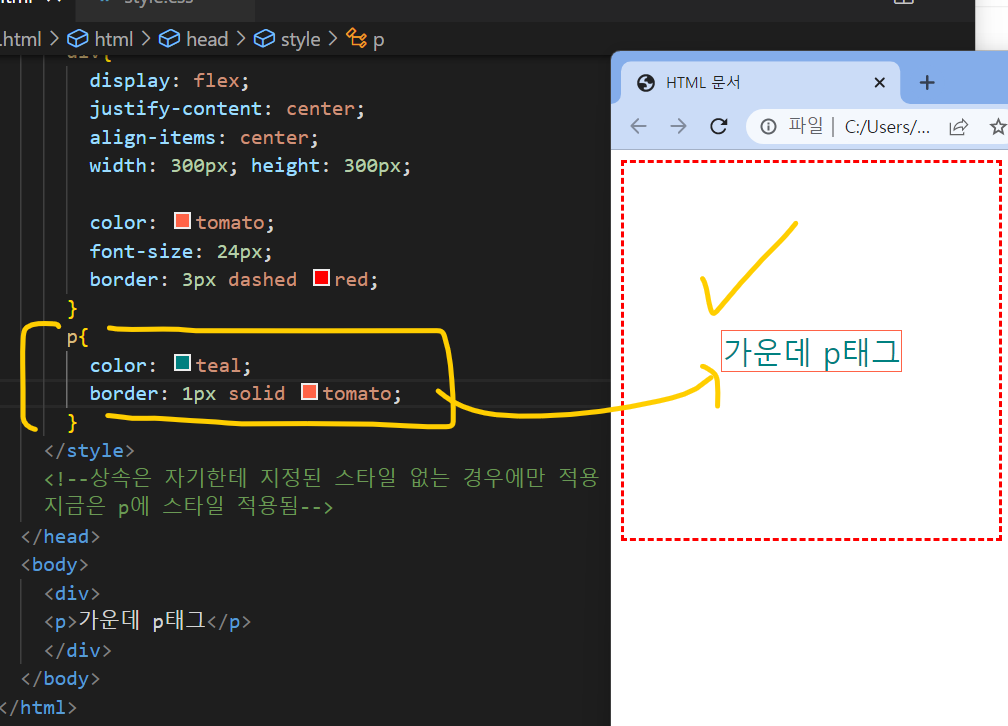Open a new browser tab with plus

tap(927, 82)
